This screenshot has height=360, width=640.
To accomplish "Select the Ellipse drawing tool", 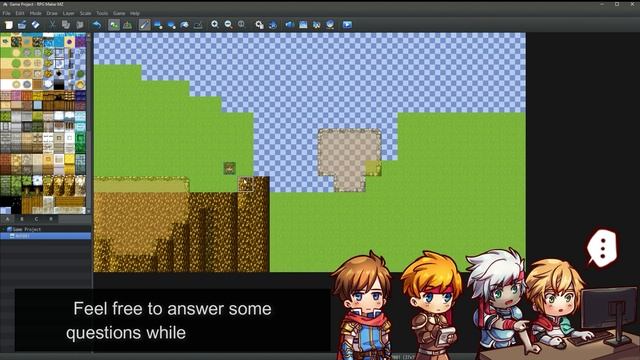I will click(171, 25).
